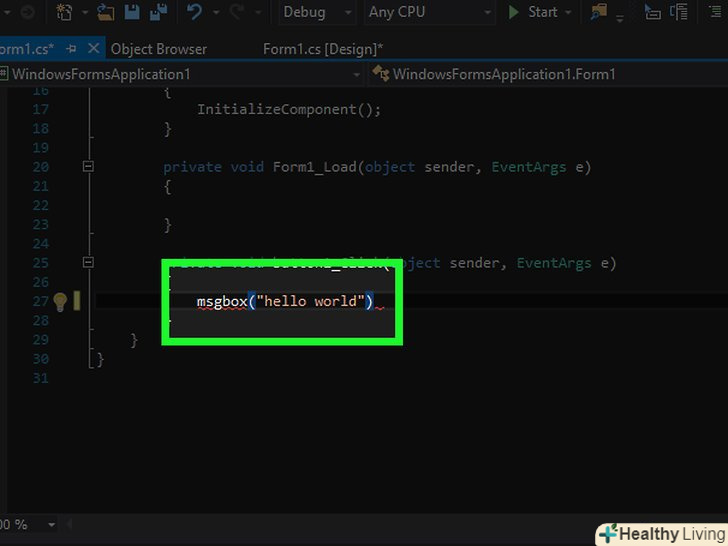Click the private keyword on line 20
The height and width of the screenshot is (546, 728).
tap(192, 167)
